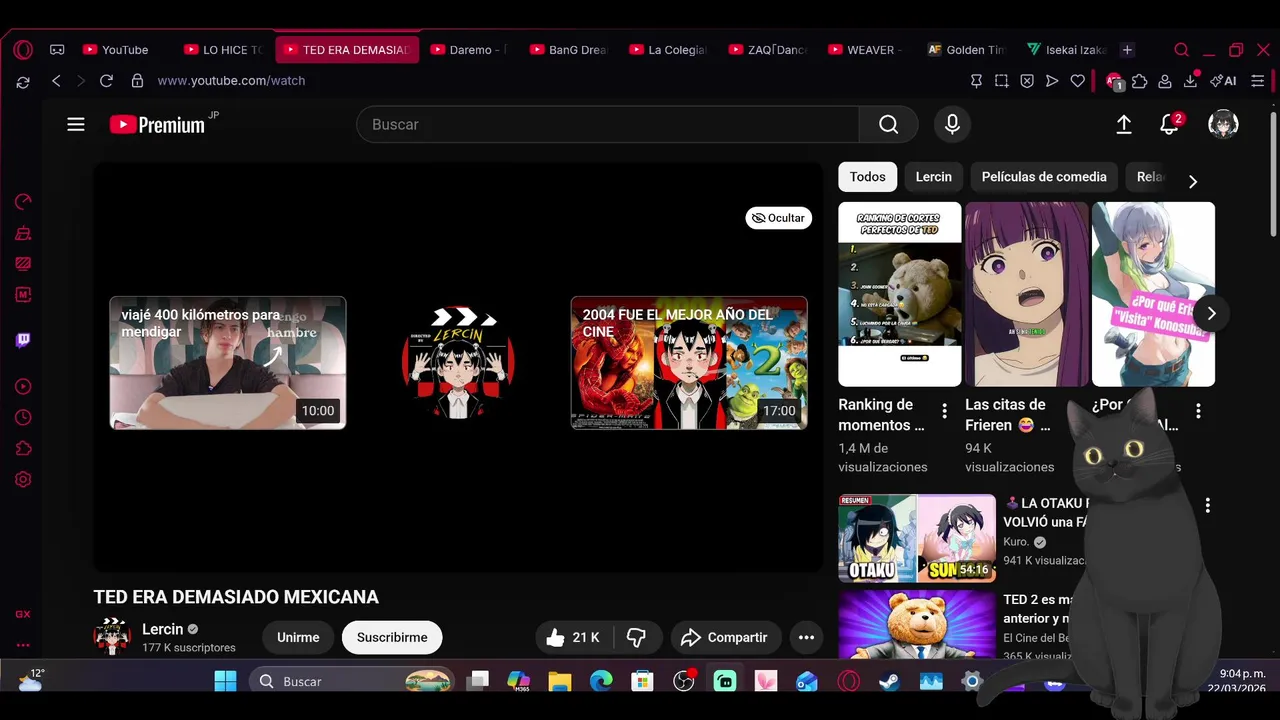Screen dimensions: 1280x720
Task: Click the address bar URL field
Action: tap(231, 81)
